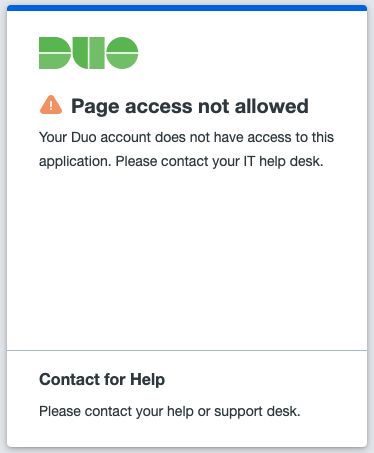The width and height of the screenshot is (374, 453).
Task: Click the 'support desk' phrase
Action: pyautogui.click(x=257, y=412)
